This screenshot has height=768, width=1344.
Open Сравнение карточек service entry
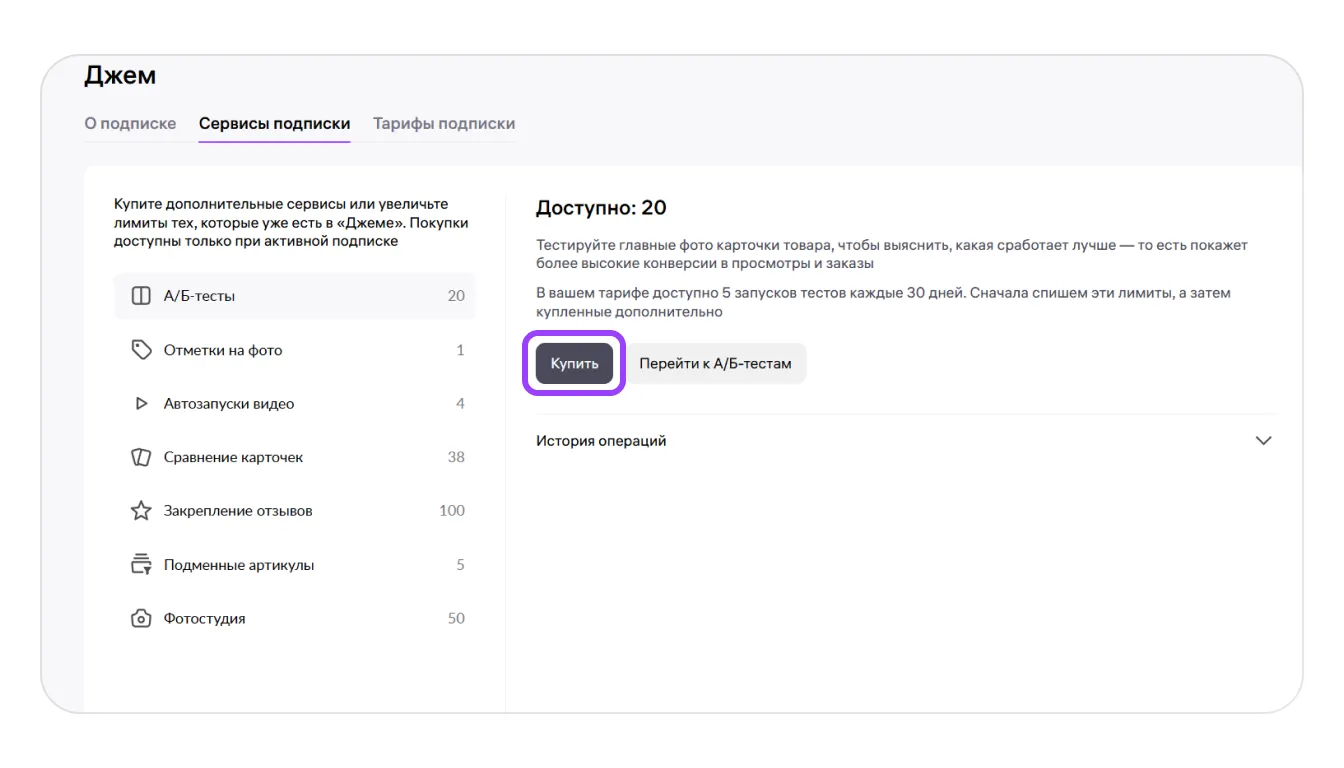coord(233,457)
